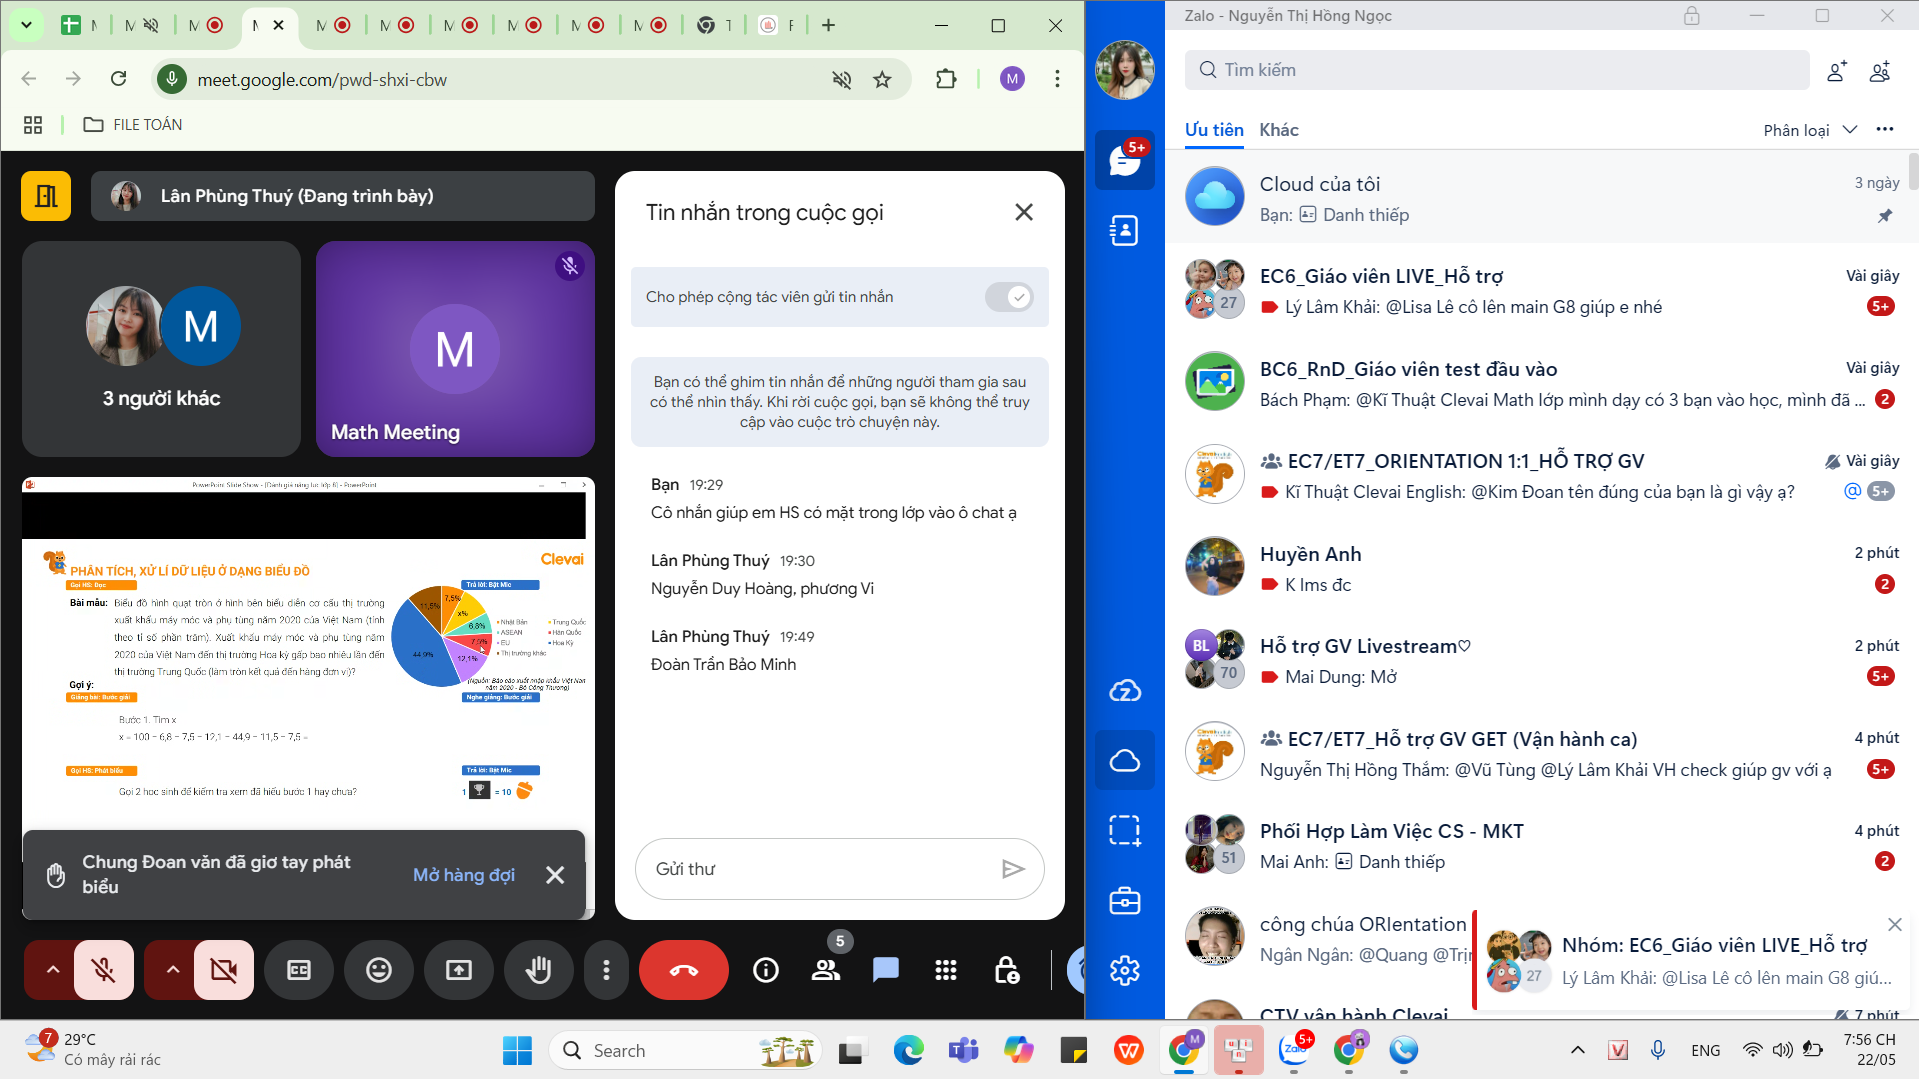Click the Windows taskbar Search box
This screenshot has height=1079, width=1919.
click(x=686, y=1051)
